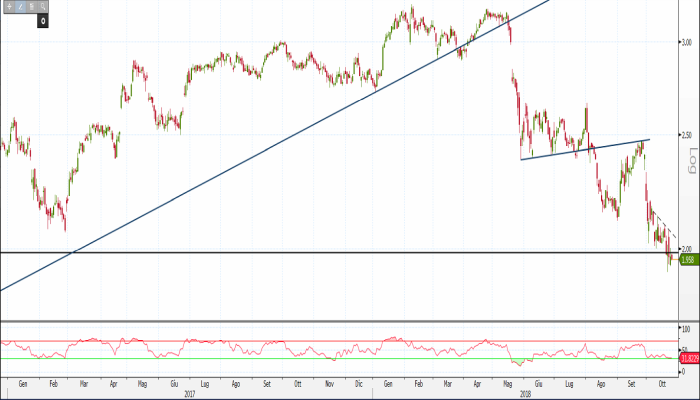
Task: Select the magnifier zoom tool
Action: (44, 6)
